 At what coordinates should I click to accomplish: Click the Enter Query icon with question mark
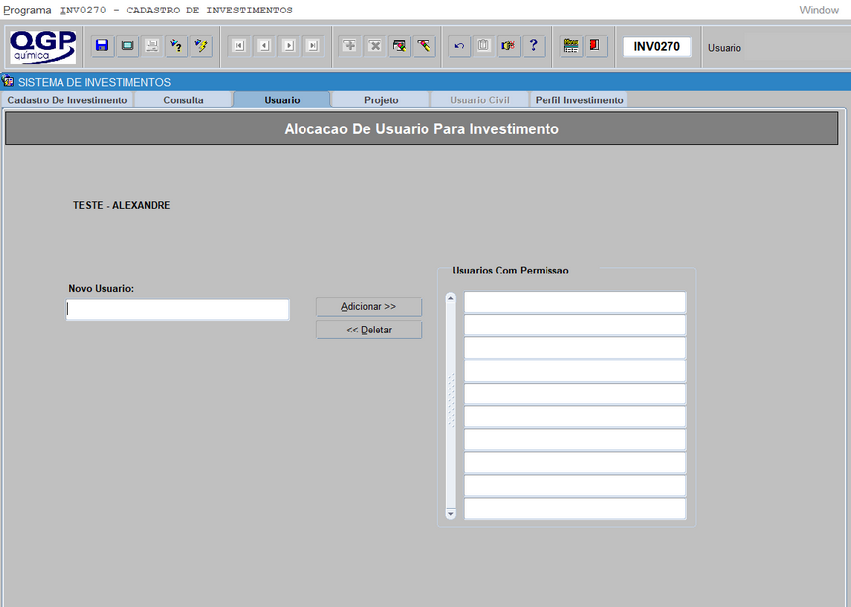(177, 46)
